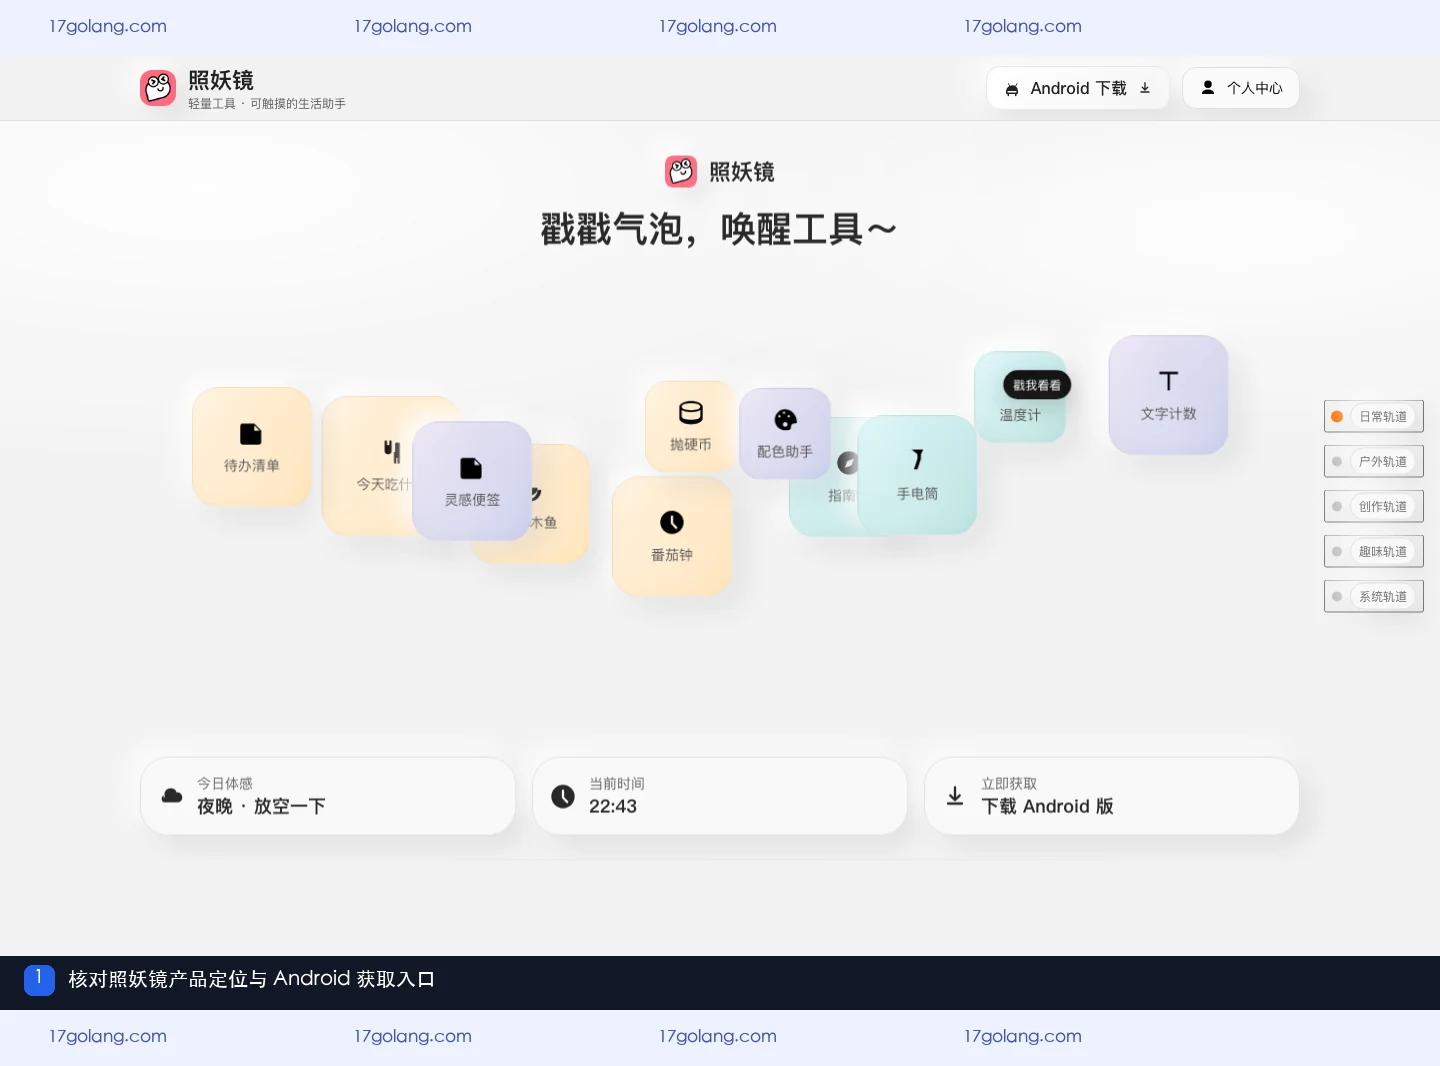Open 个人中心 user center
This screenshot has width=1440, height=1066.
point(1241,88)
